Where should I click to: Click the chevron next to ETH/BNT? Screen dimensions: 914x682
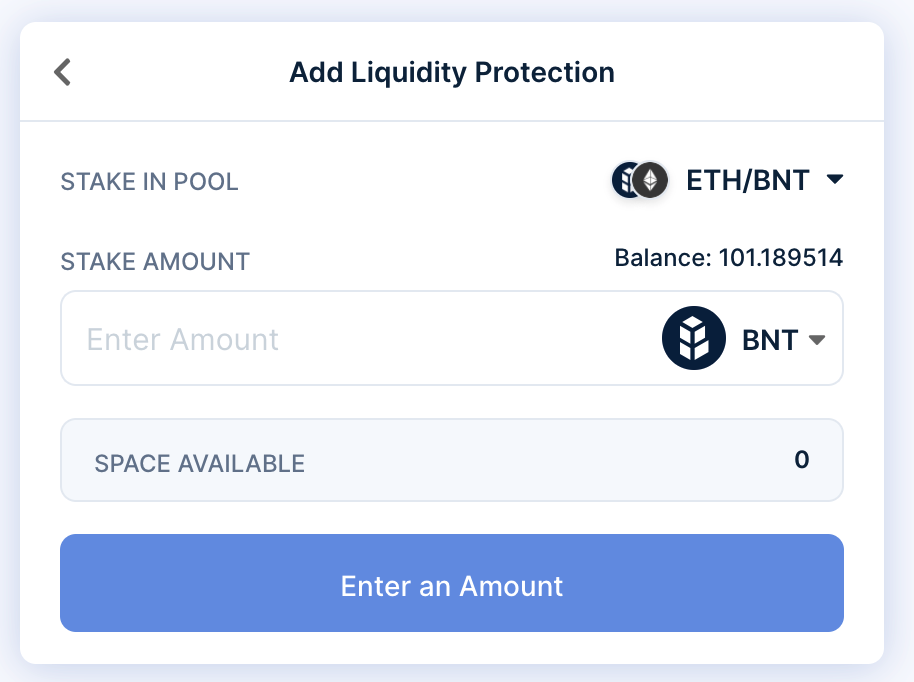(x=837, y=180)
